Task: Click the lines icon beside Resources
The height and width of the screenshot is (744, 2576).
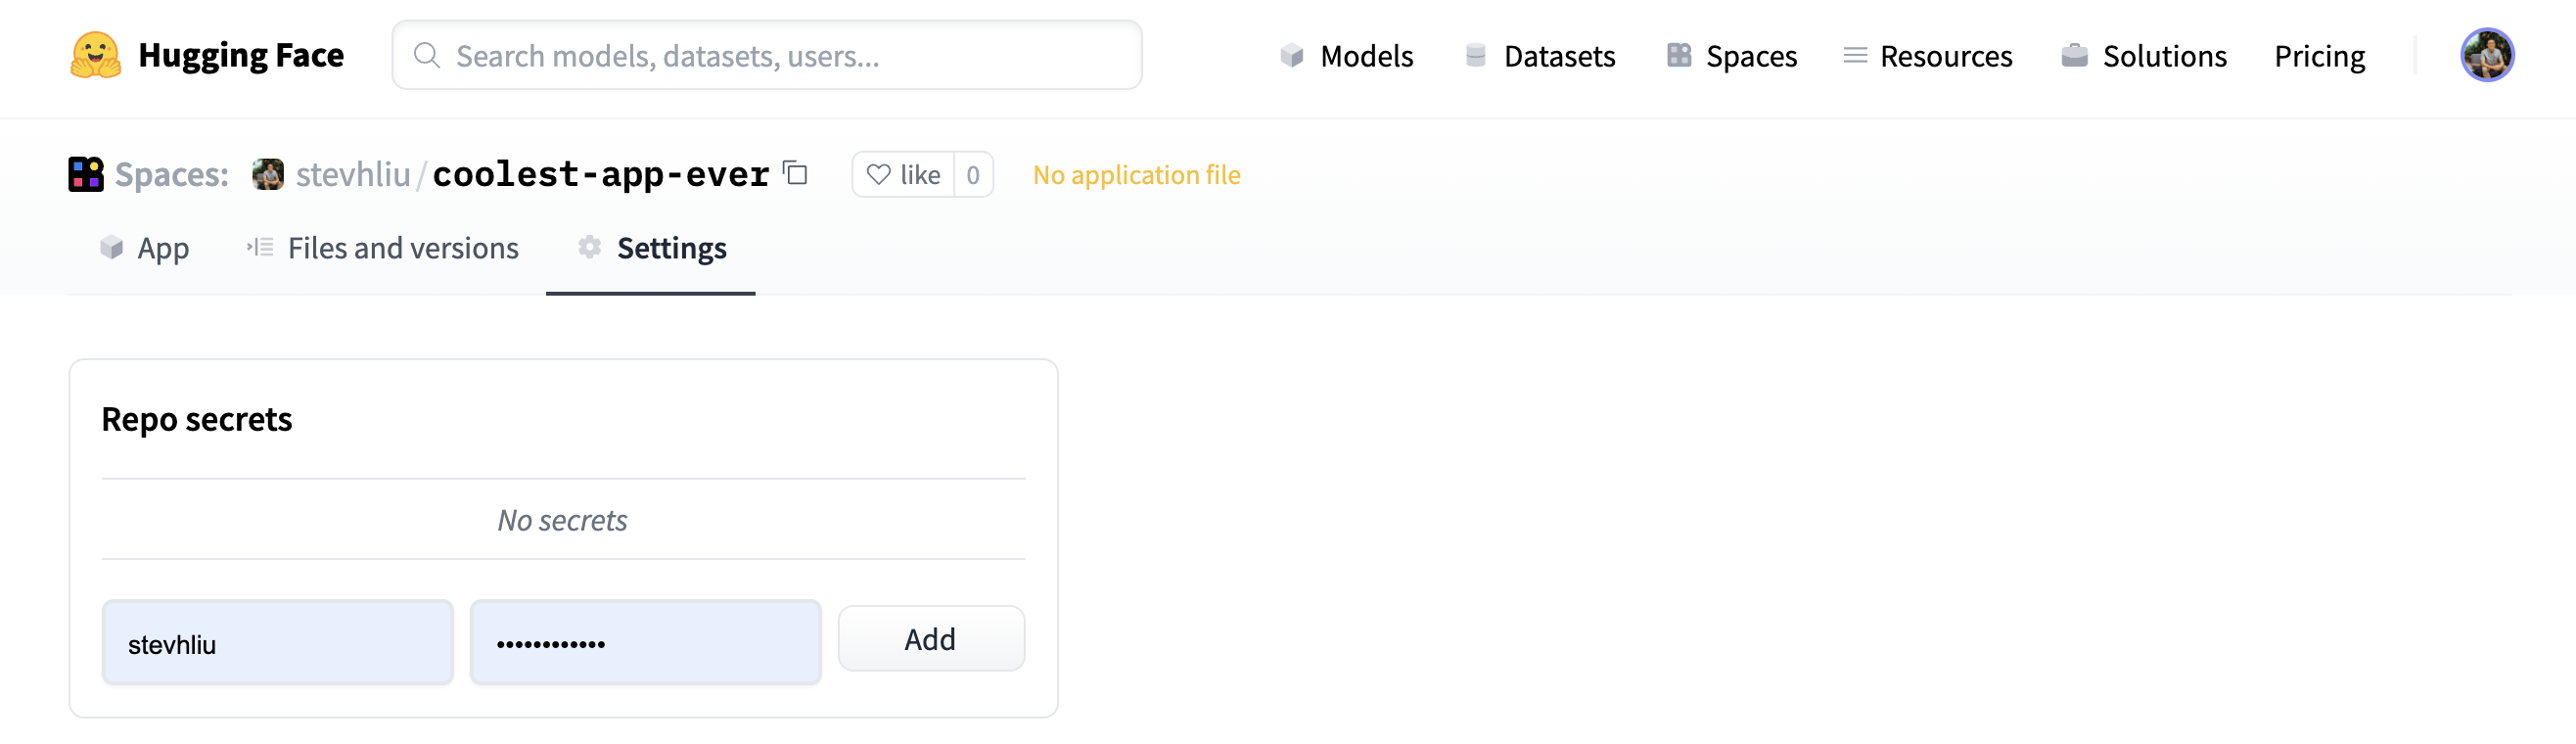Action: (1855, 55)
